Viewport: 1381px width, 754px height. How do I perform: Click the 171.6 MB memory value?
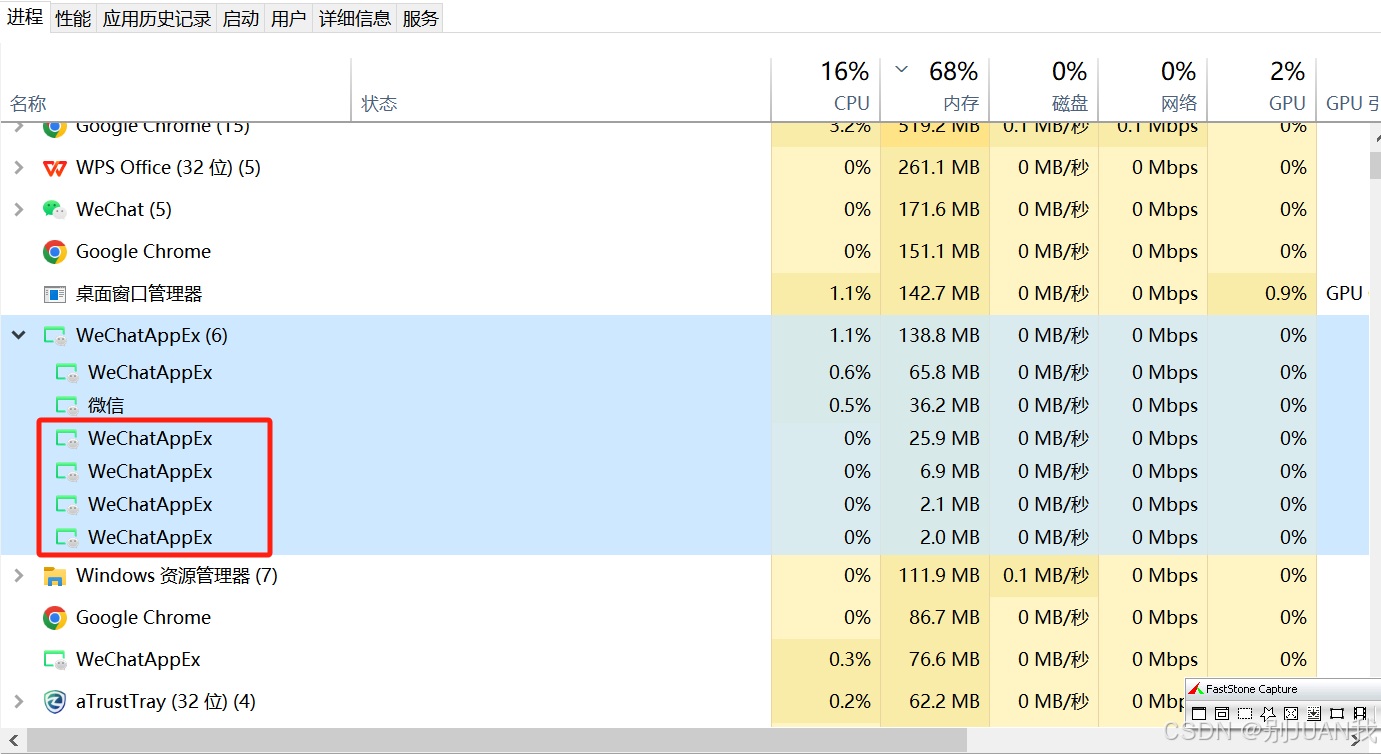pos(939,210)
